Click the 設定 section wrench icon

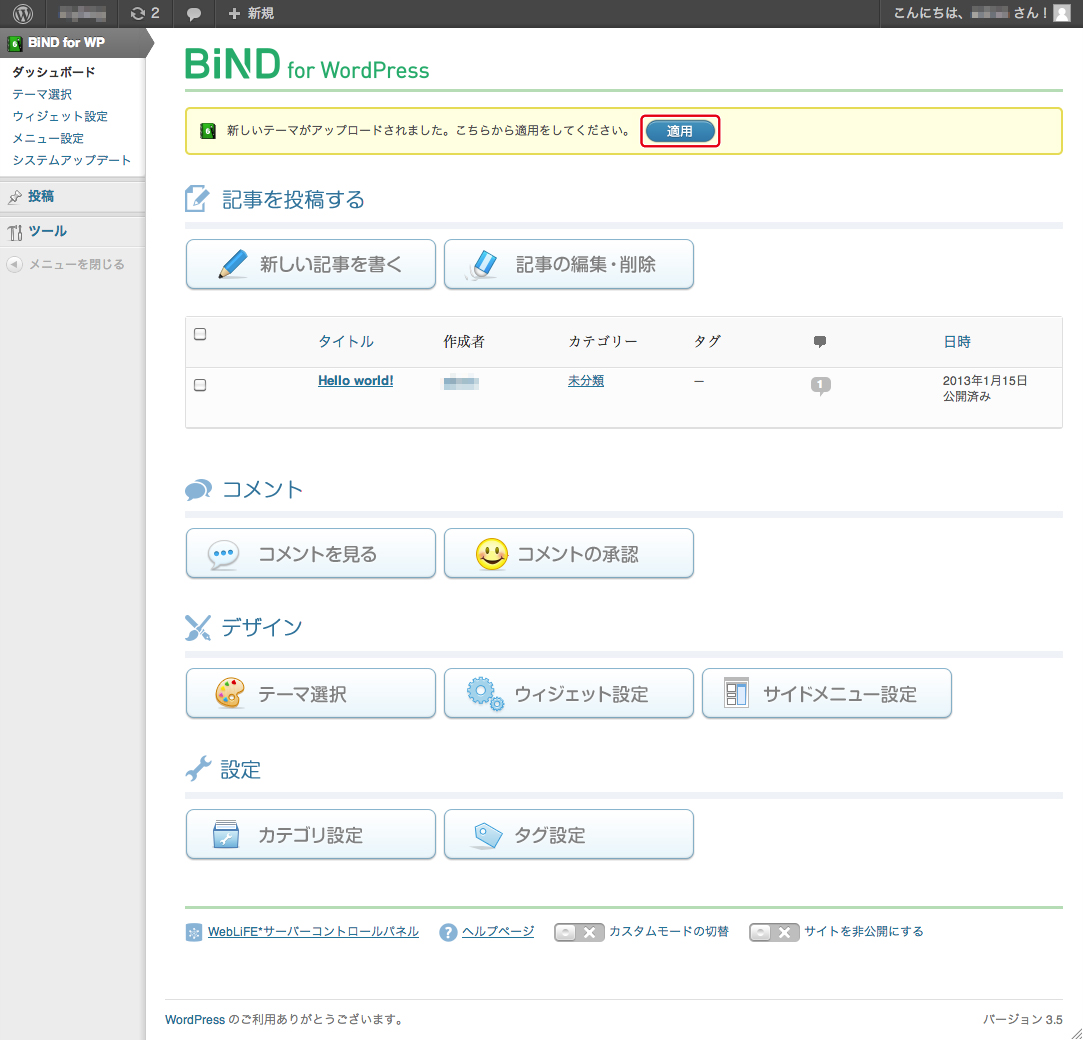click(198, 769)
